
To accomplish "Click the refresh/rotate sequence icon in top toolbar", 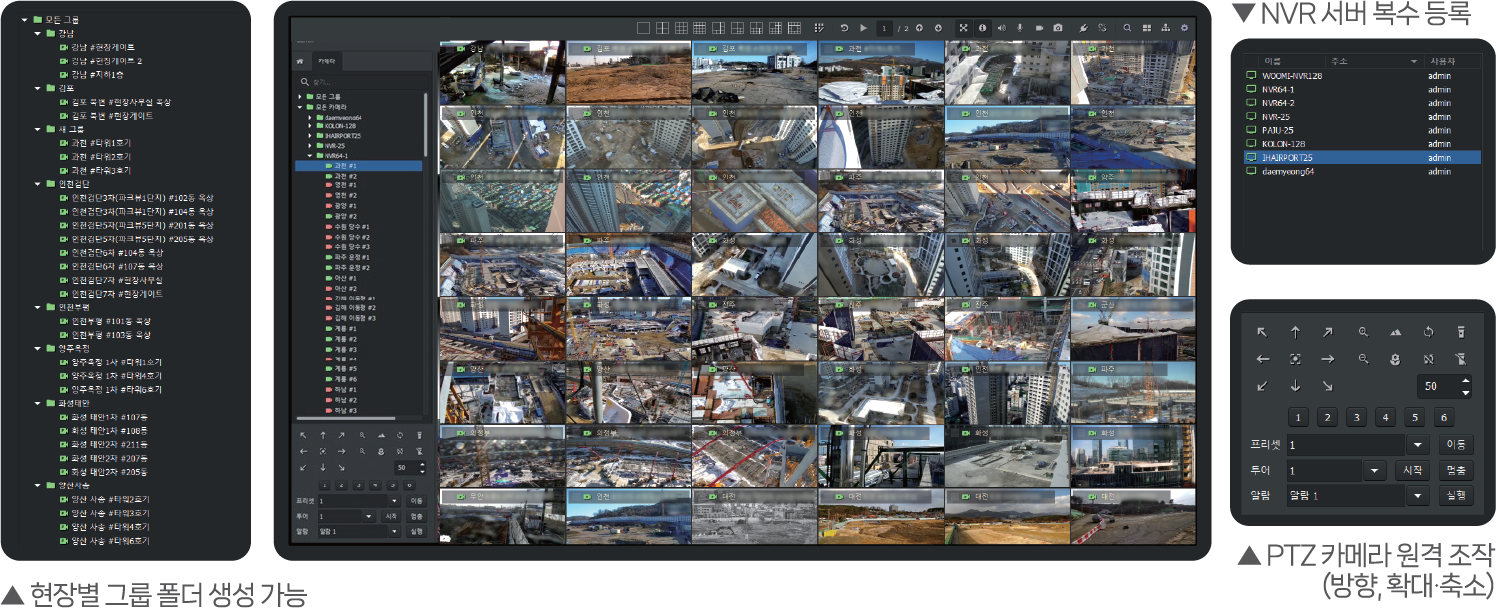I will (x=844, y=28).
